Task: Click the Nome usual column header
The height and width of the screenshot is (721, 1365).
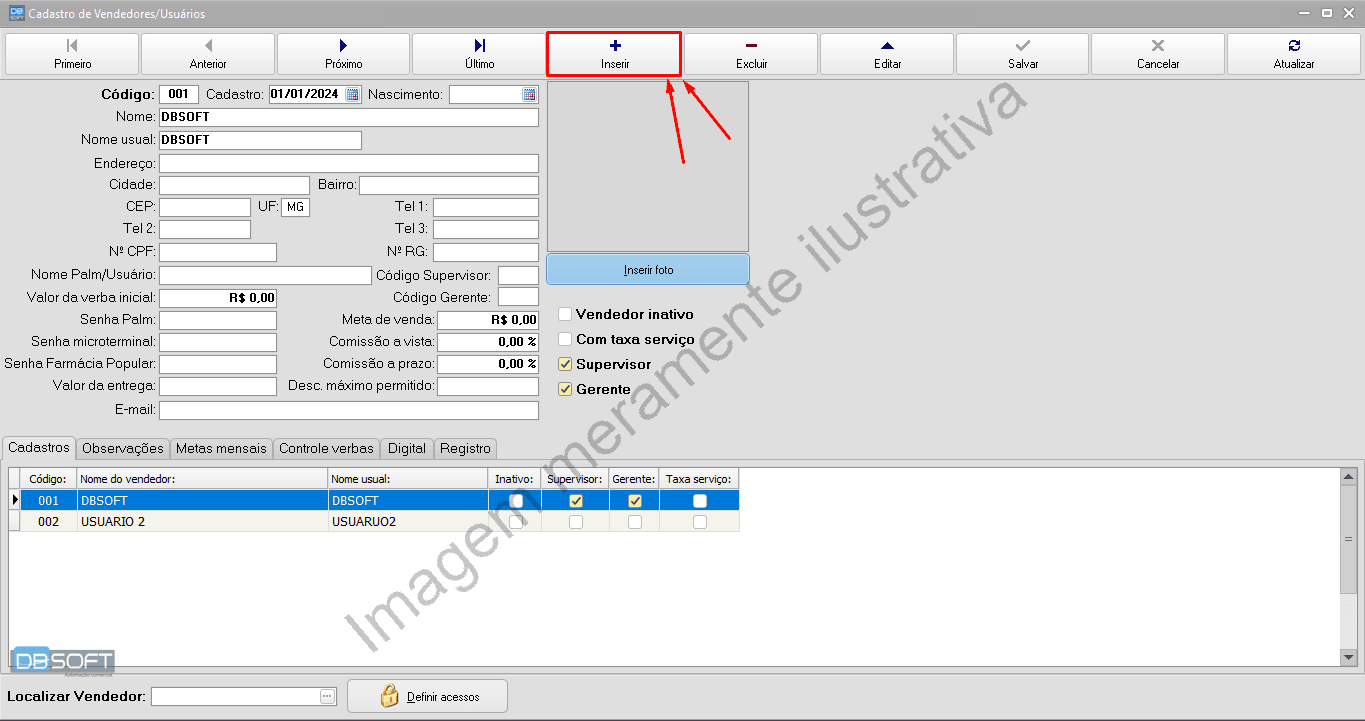Action: click(x=408, y=479)
